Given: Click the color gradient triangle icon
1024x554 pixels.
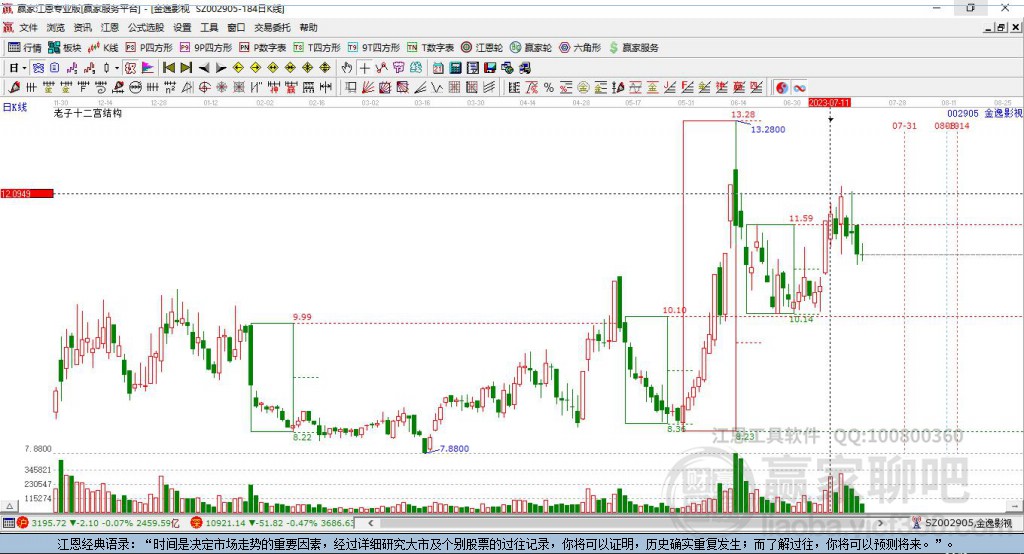Looking at the screenshot, I should tap(148, 68).
